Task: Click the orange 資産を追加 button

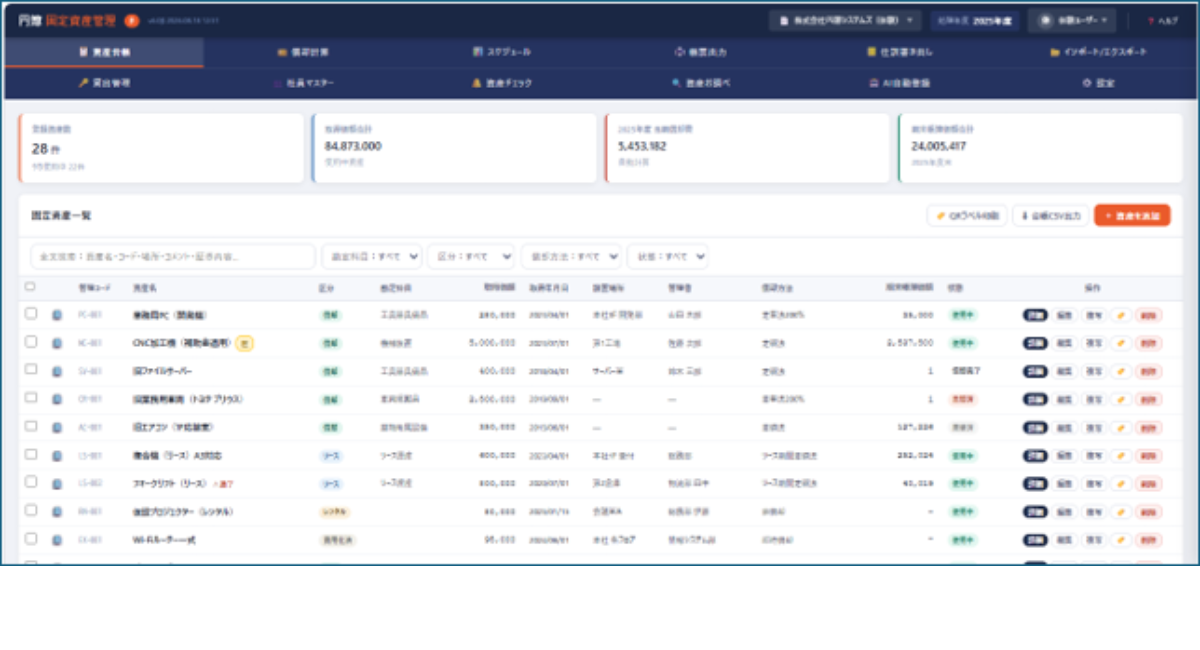Action: 1132,215
